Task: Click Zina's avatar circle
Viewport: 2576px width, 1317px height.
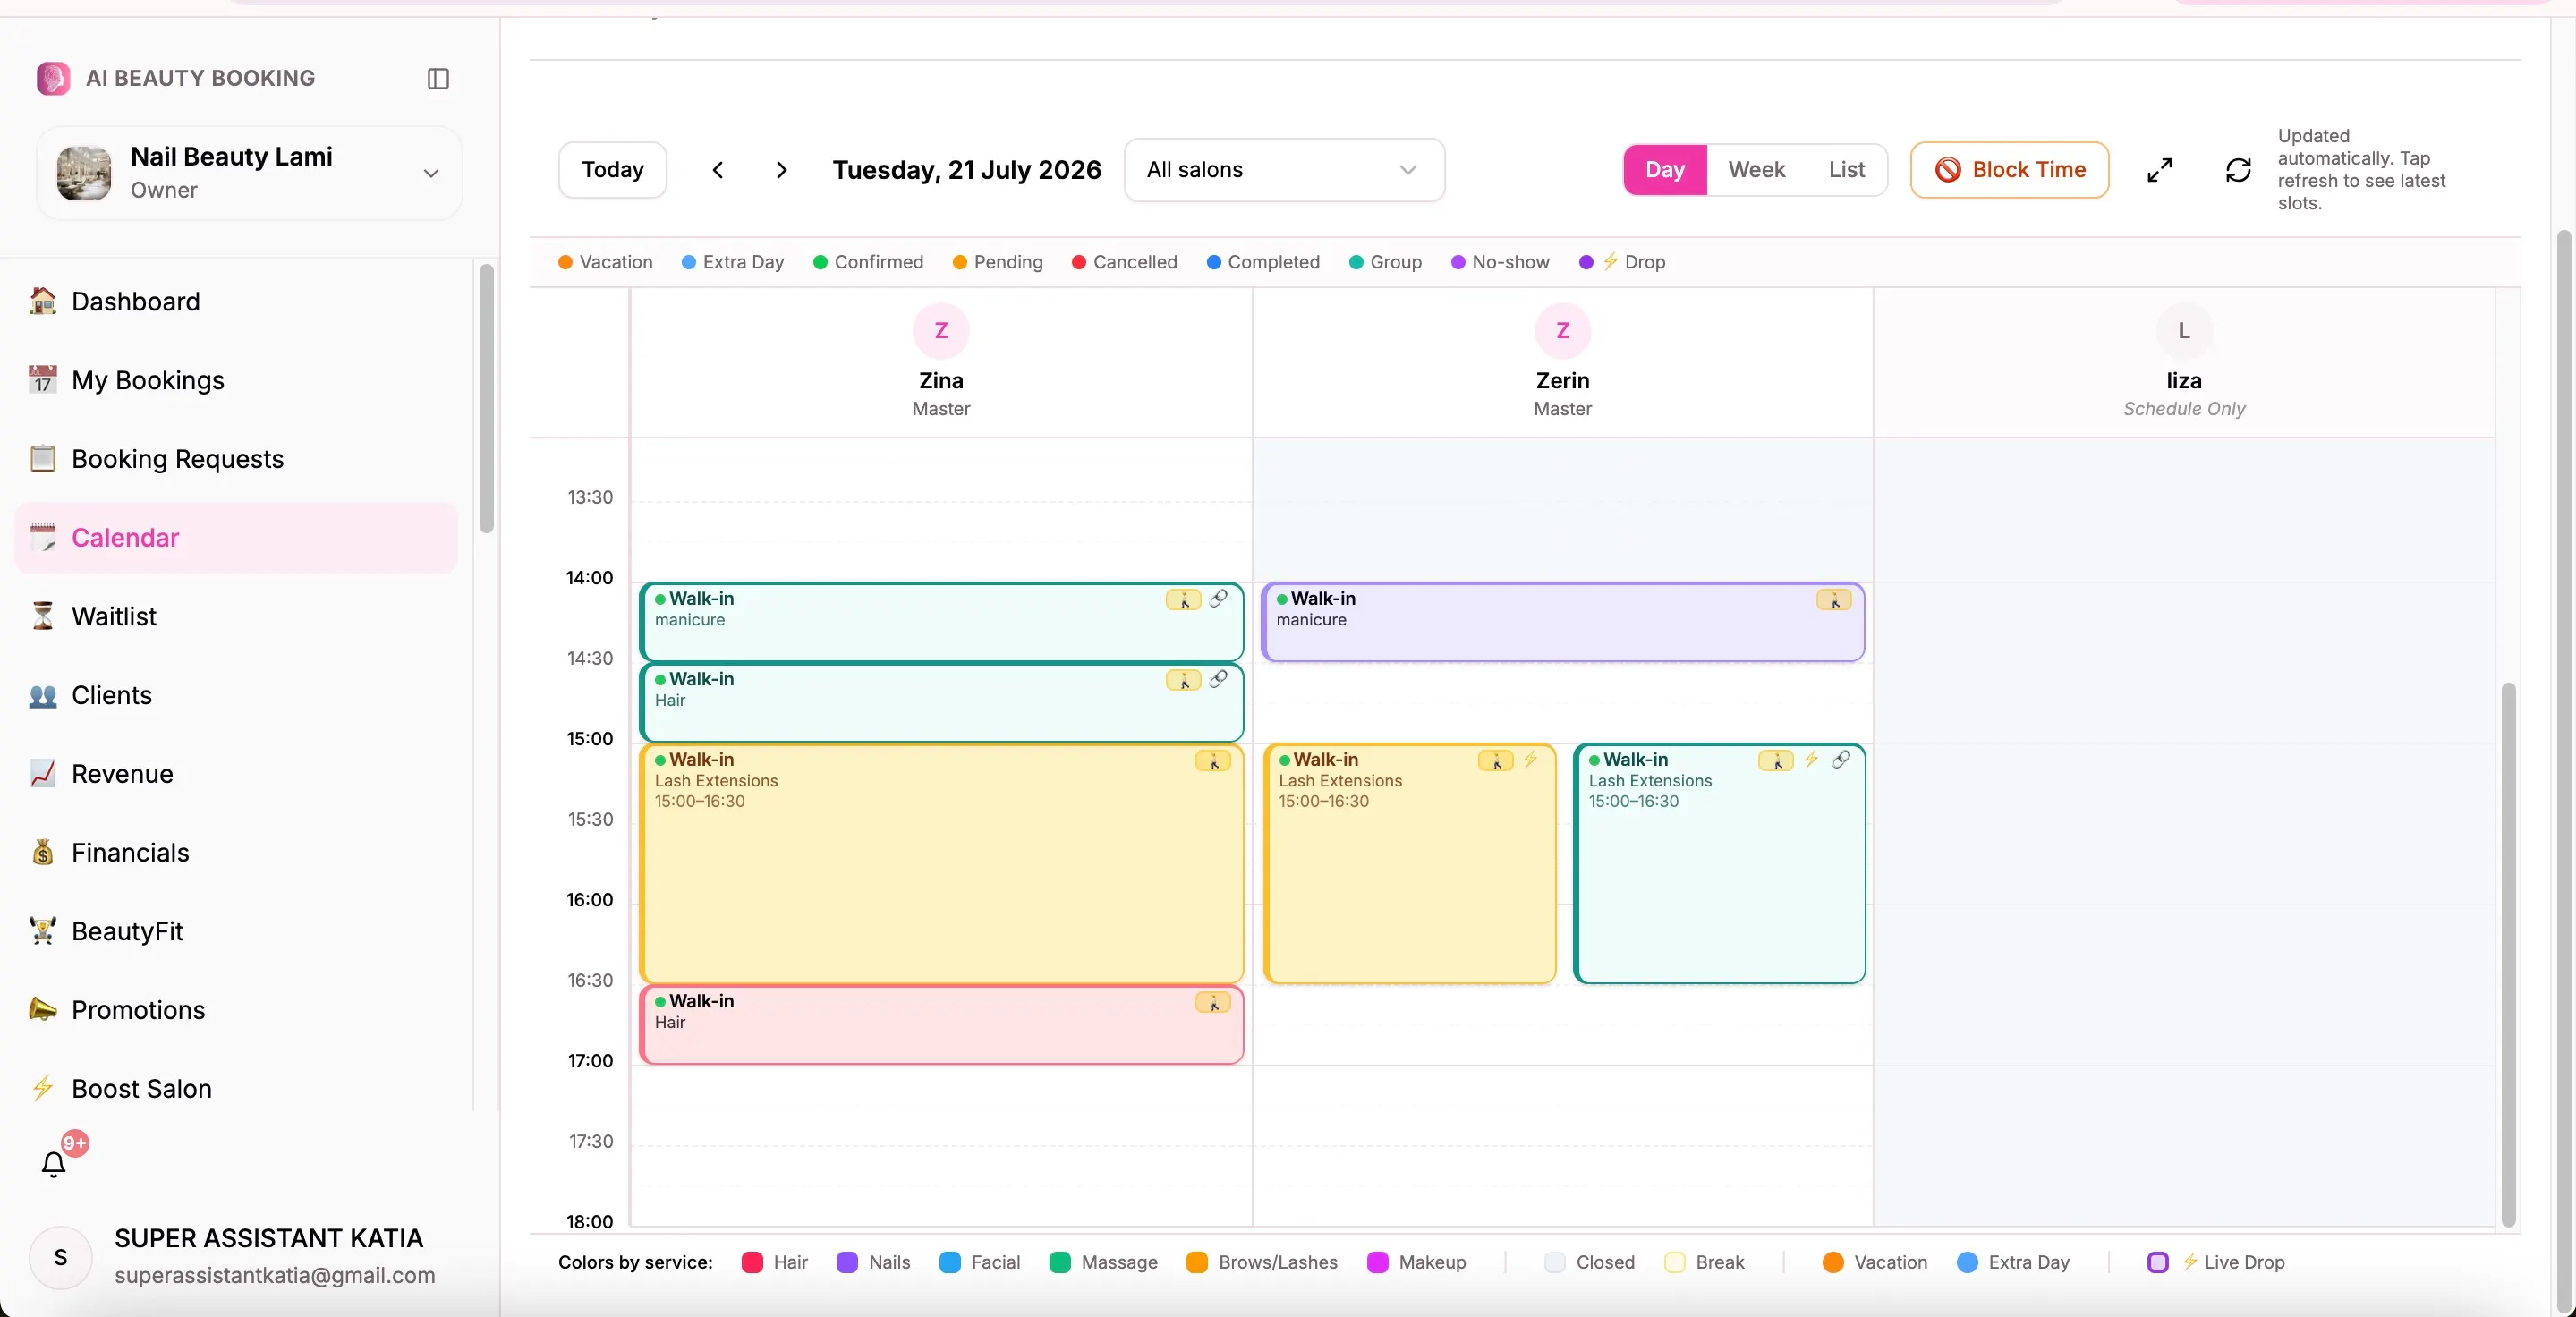Action: [x=941, y=331]
